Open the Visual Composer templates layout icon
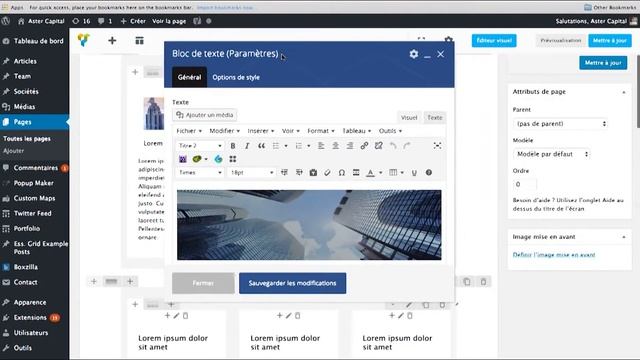Viewport: 640px width, 360px height. pyautogui.click(x=140, y=40)
